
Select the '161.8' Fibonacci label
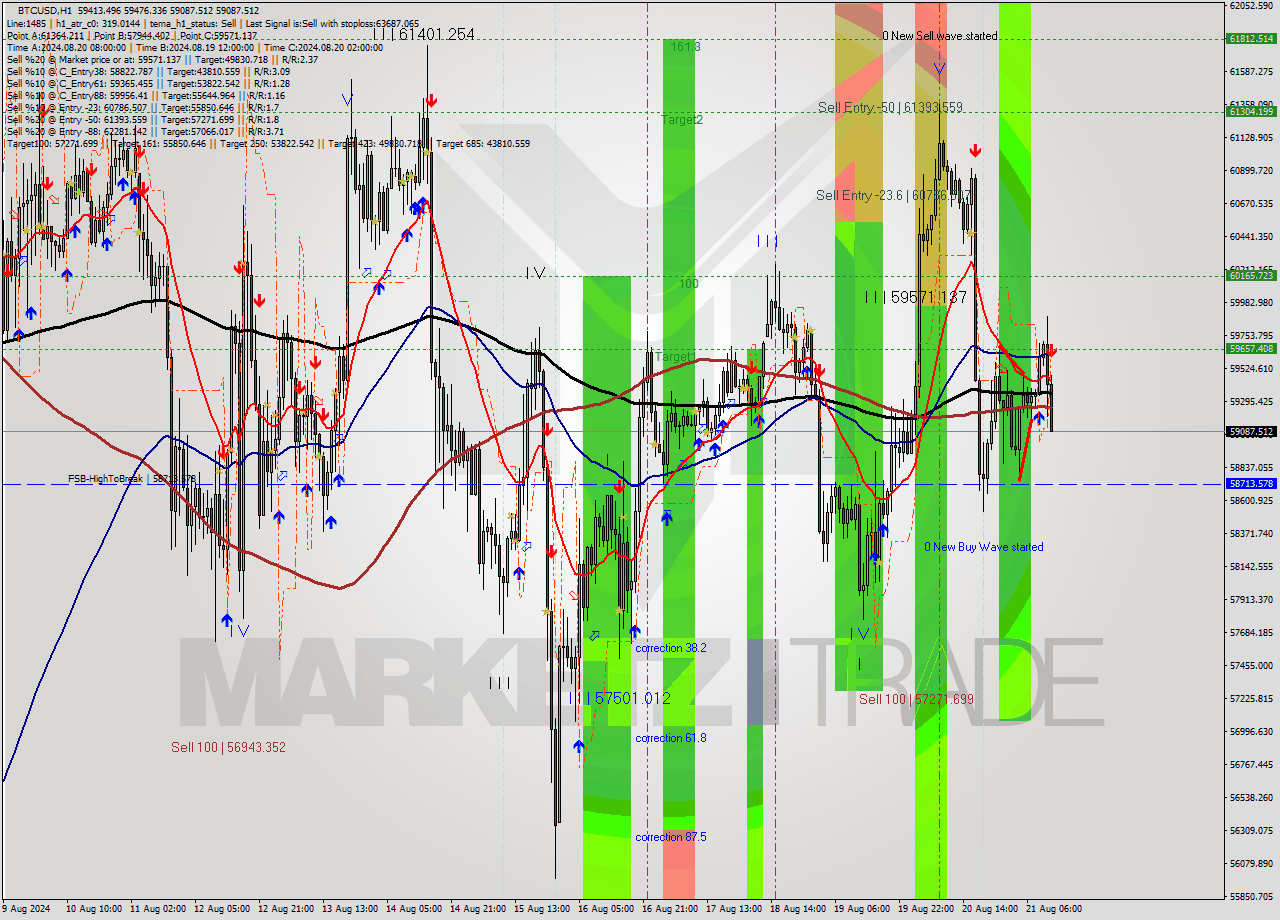[685, 47]
